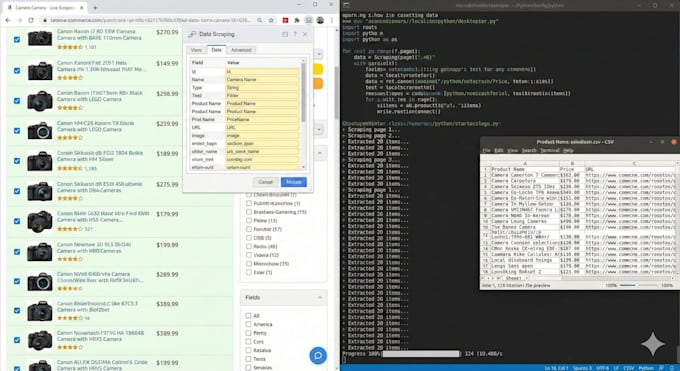Click Cancel in the Data Scraping dialog
Viewport: 680px width, 371px height.
point(265,182)
